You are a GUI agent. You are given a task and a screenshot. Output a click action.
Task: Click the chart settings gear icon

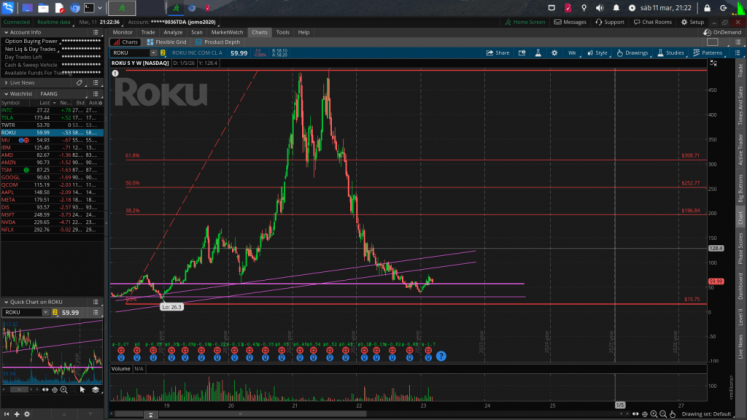point(554,53)
